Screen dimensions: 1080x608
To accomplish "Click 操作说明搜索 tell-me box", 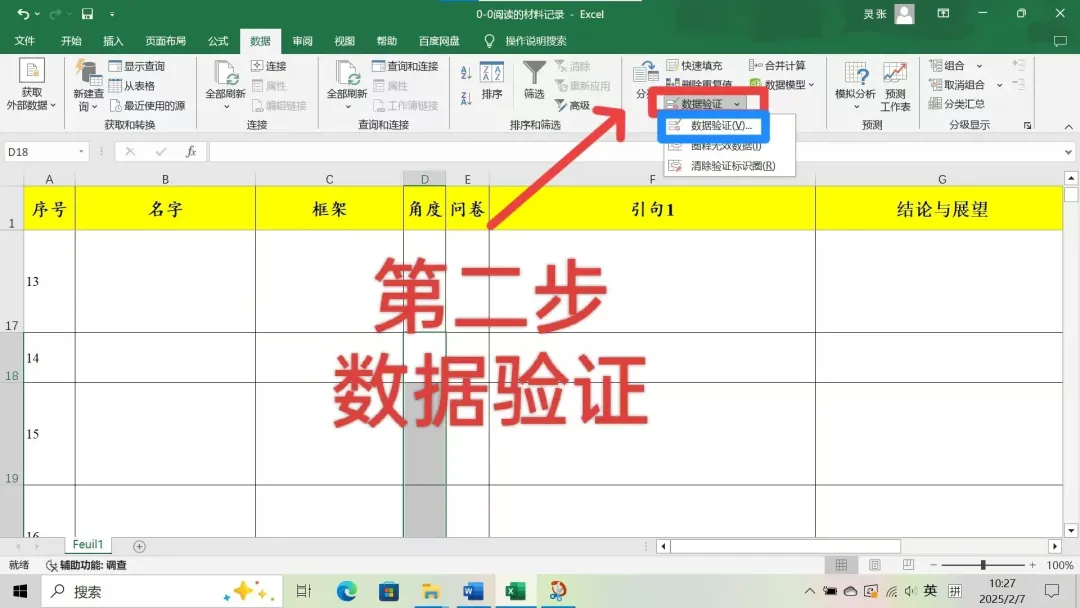I will coord(535,41).
